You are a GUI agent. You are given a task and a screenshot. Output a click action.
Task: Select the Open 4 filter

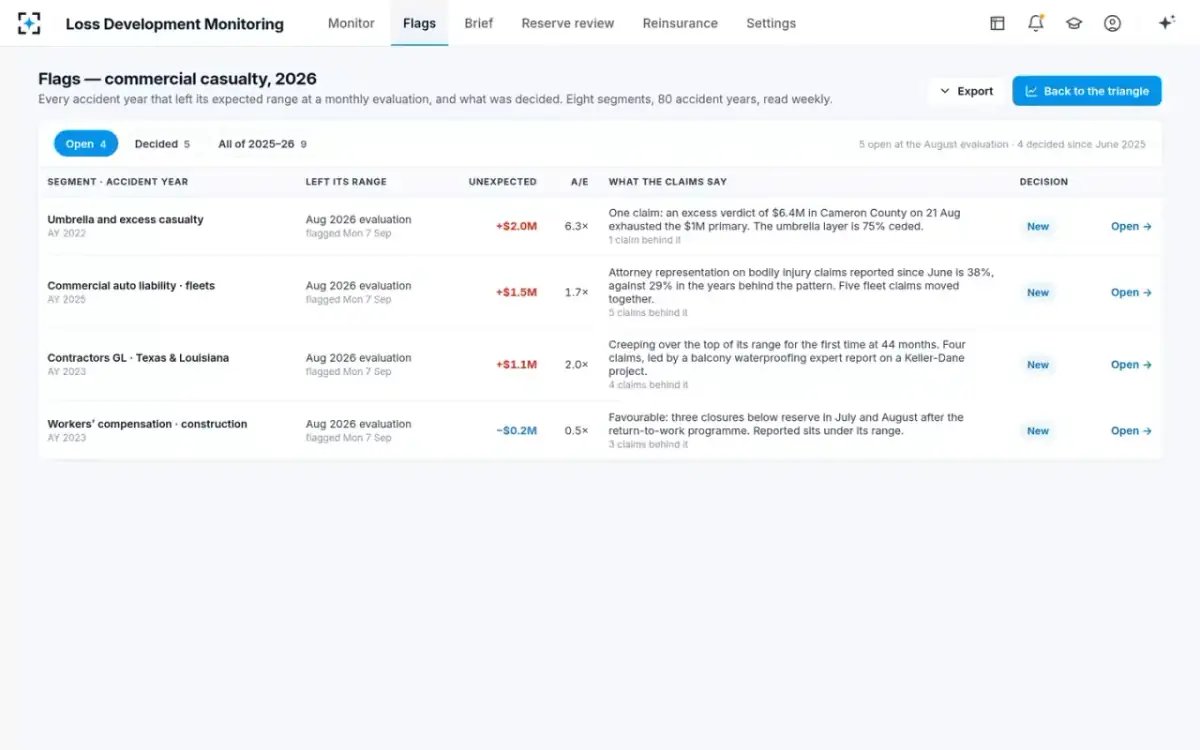tap(86, 144)
